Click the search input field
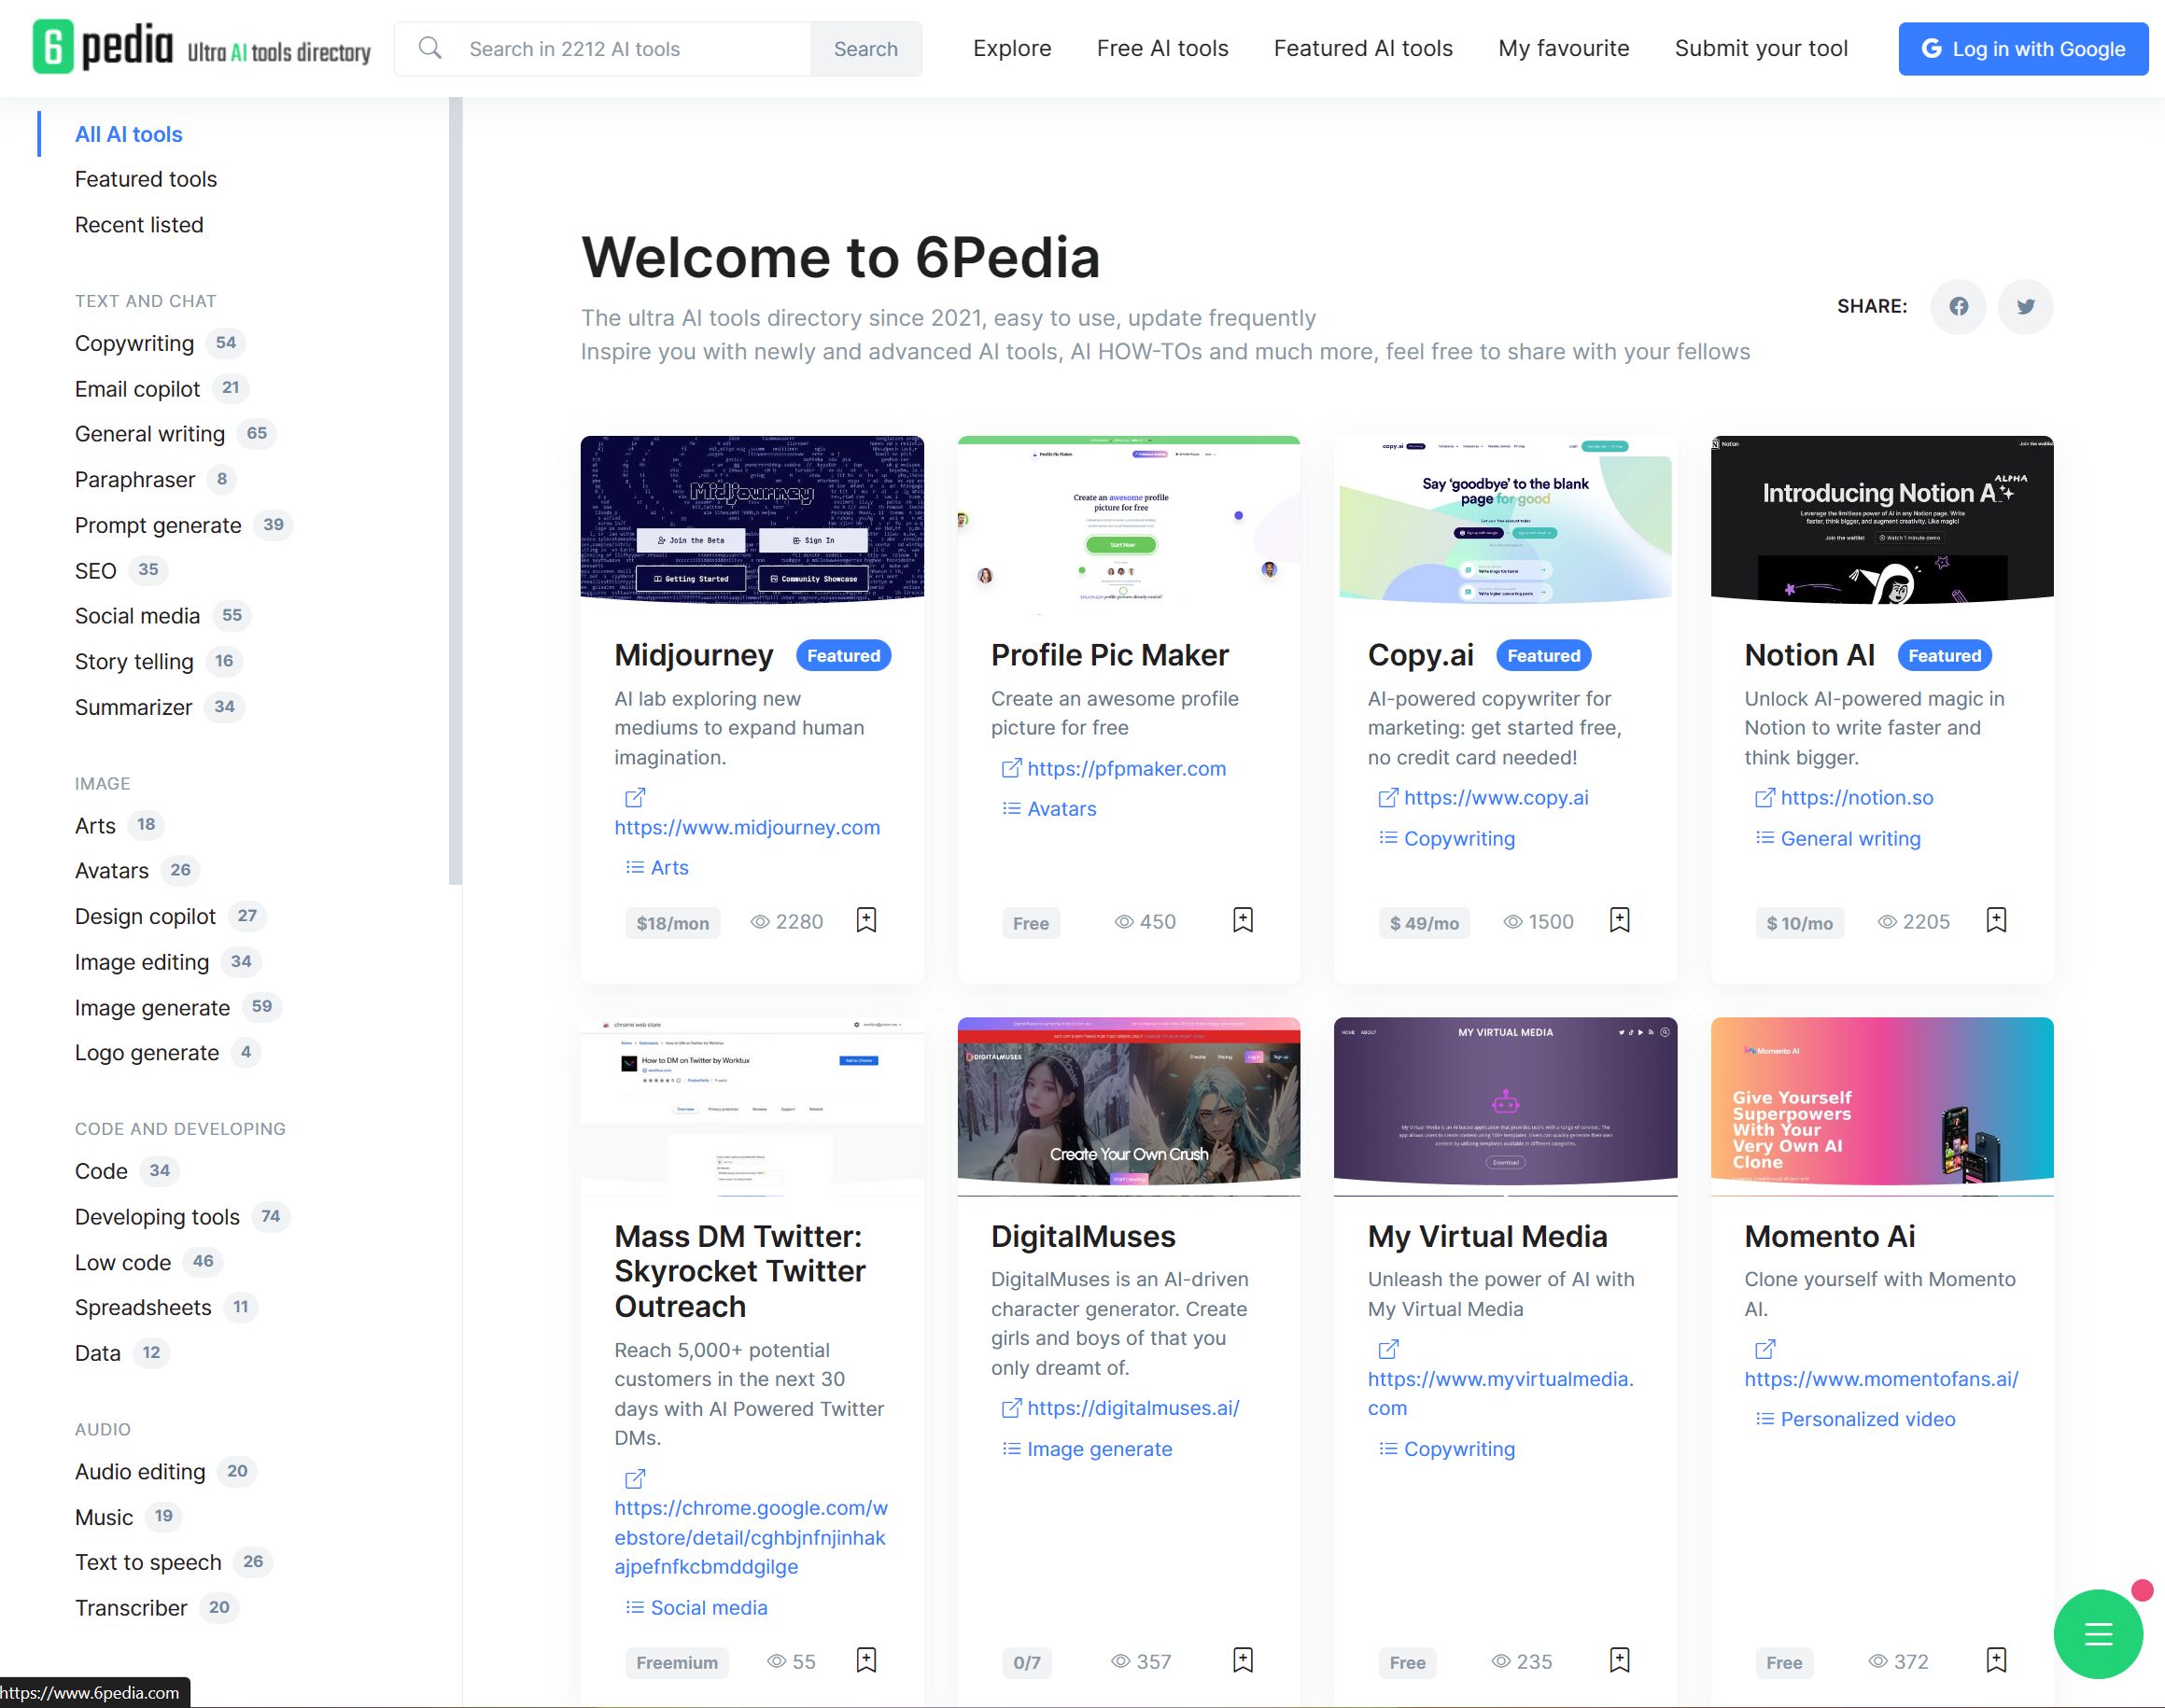2165x1708 pixels. (620, 48)
